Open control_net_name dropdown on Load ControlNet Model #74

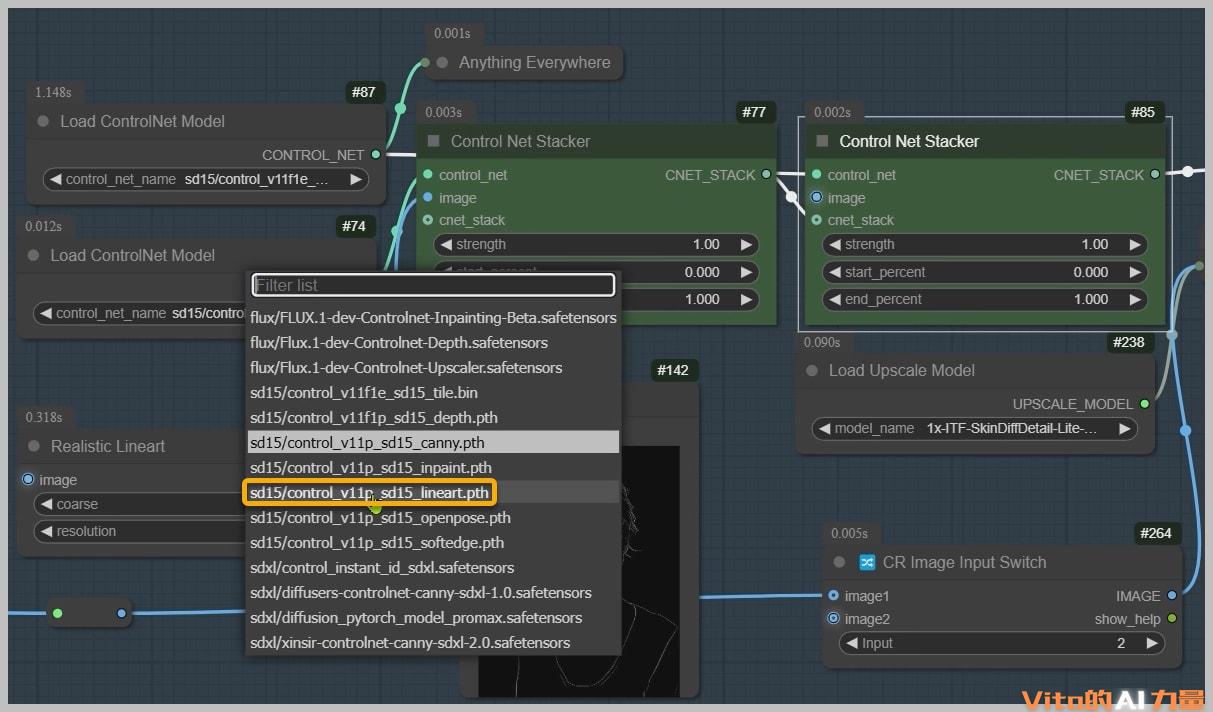(x=140, y=313)
